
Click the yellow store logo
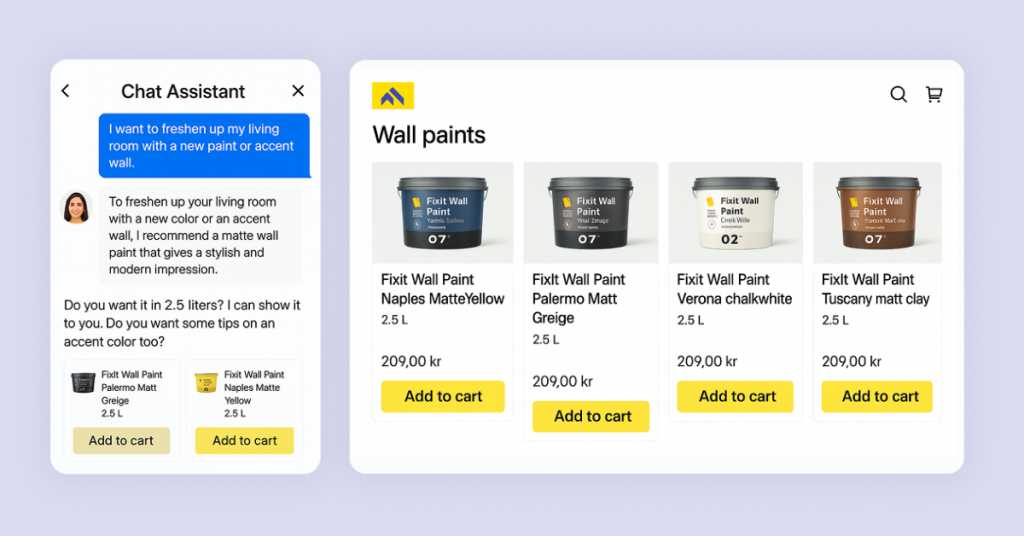(x=392, y=96)
